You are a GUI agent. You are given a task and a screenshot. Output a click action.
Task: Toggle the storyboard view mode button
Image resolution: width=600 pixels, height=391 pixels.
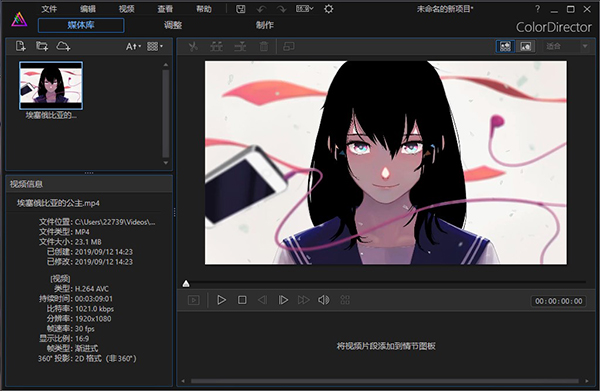click(505, 46)
